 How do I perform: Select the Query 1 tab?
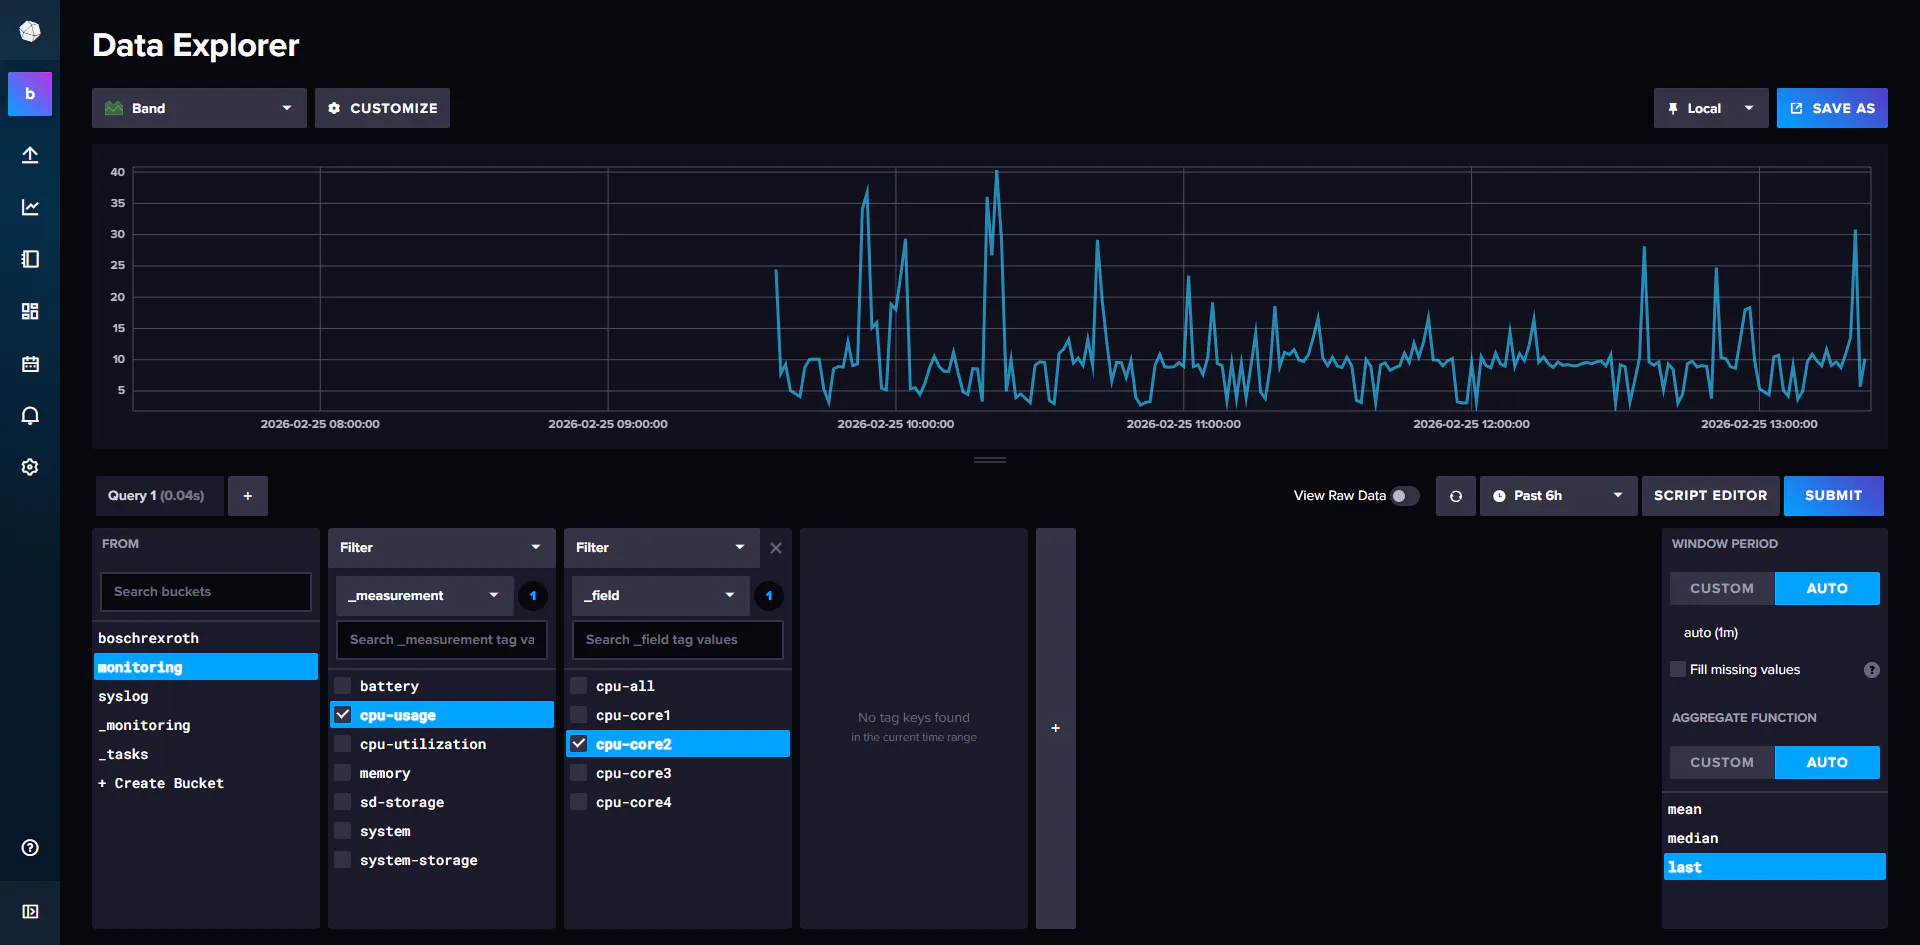[x=157, y=496]
